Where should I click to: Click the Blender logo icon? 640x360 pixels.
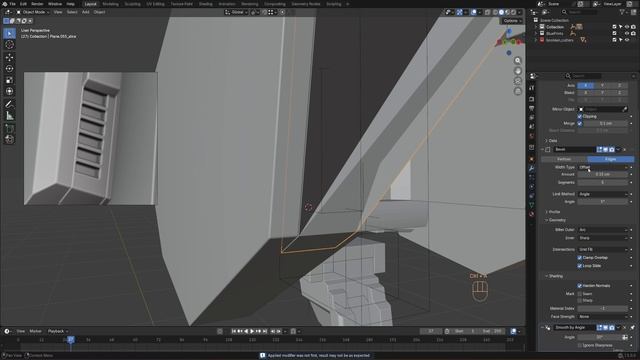point(4,4)
